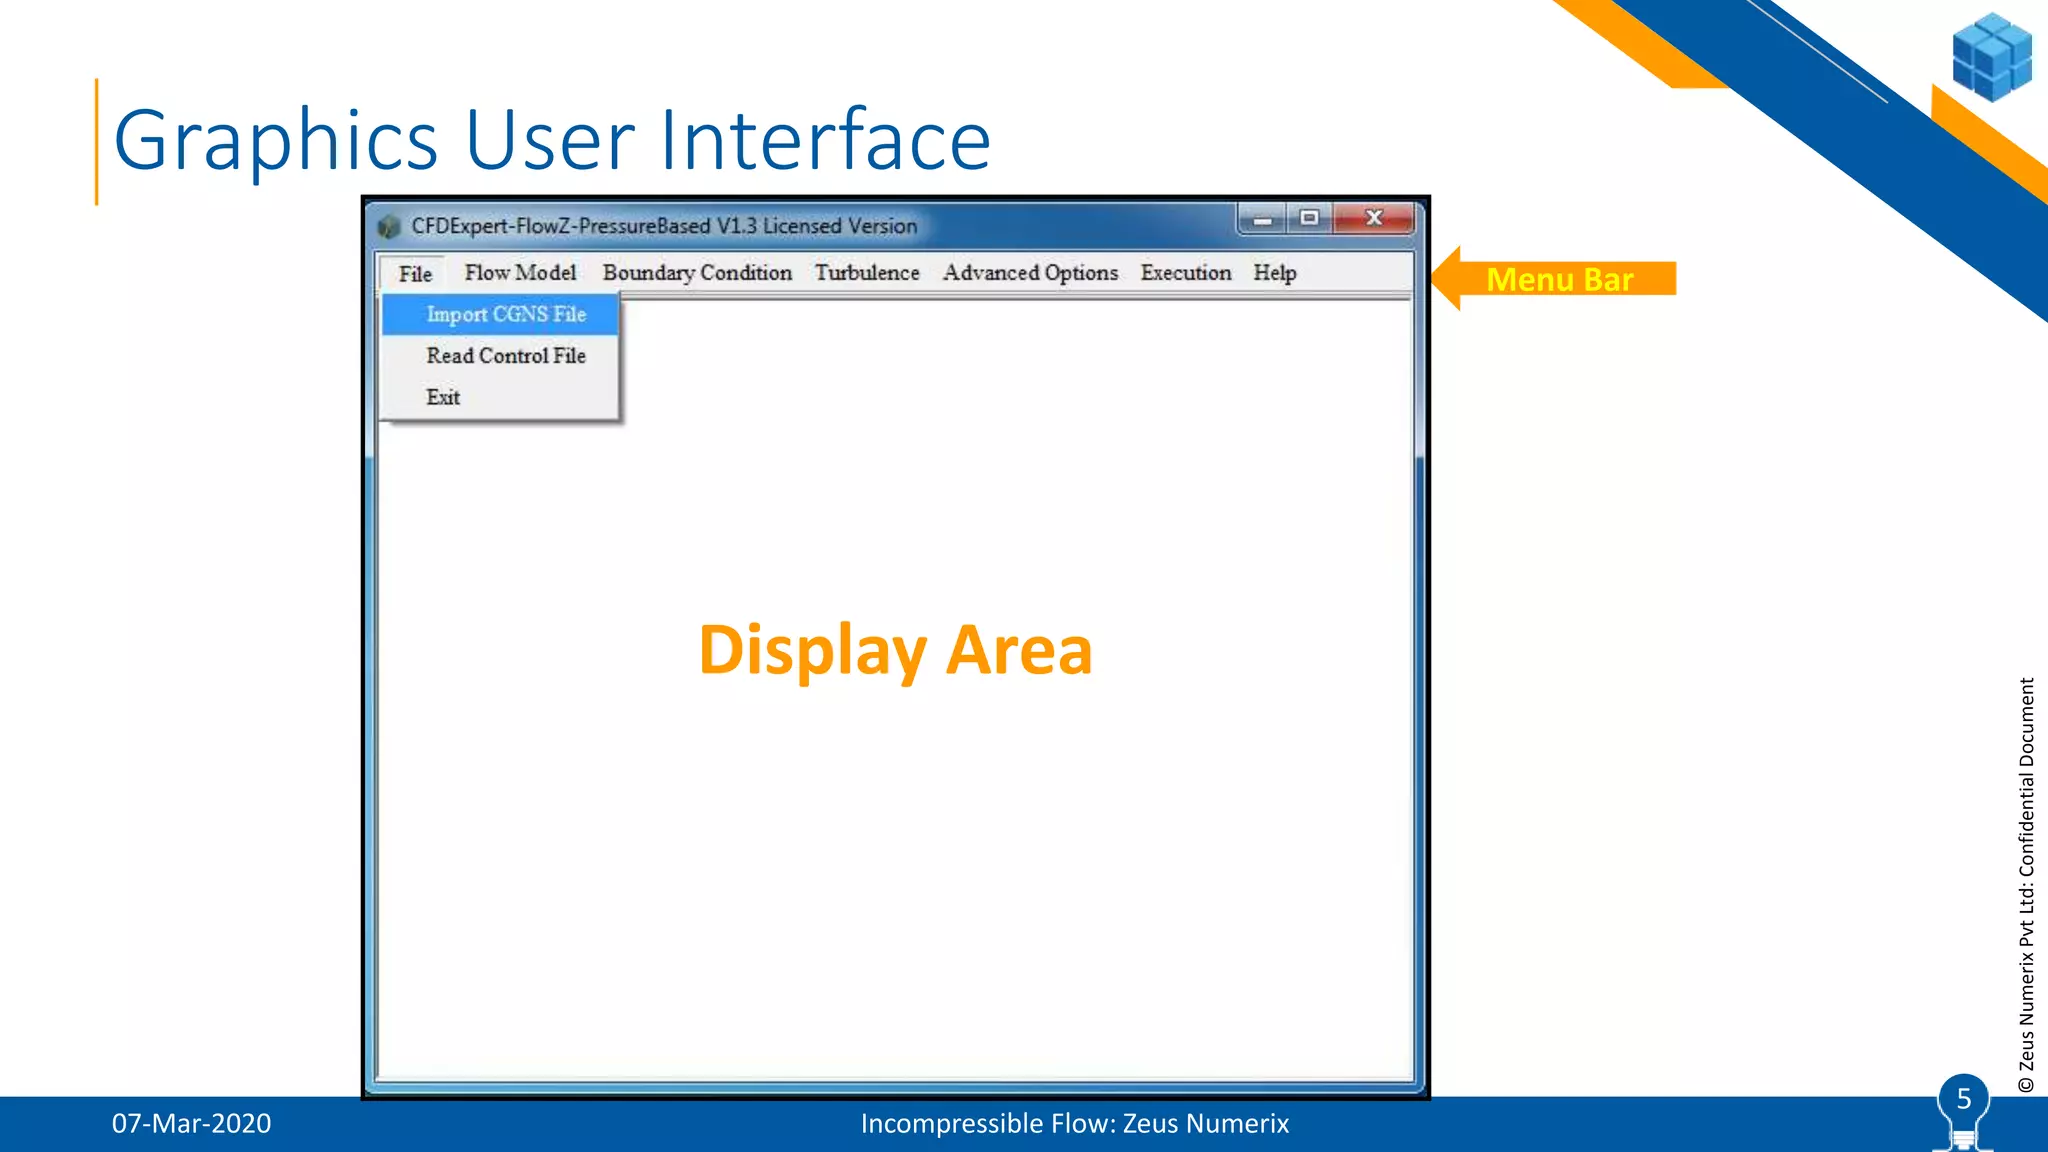Screen dimensions: 2048x1152
Task: Choose Exit from the File dropdown
Action: (443, 397)
